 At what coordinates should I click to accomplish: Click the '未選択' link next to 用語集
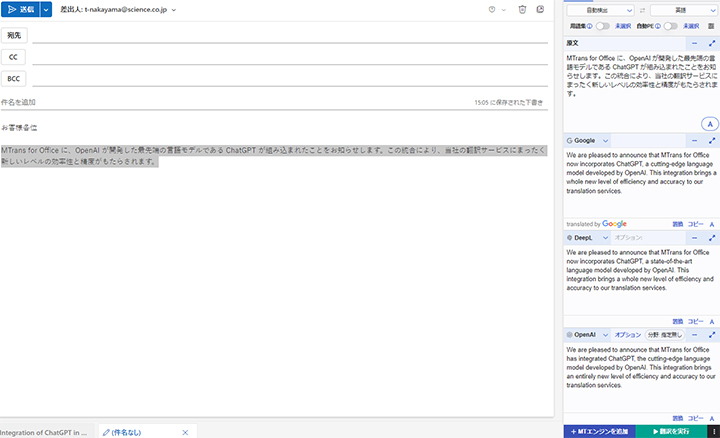pos(623,26)
